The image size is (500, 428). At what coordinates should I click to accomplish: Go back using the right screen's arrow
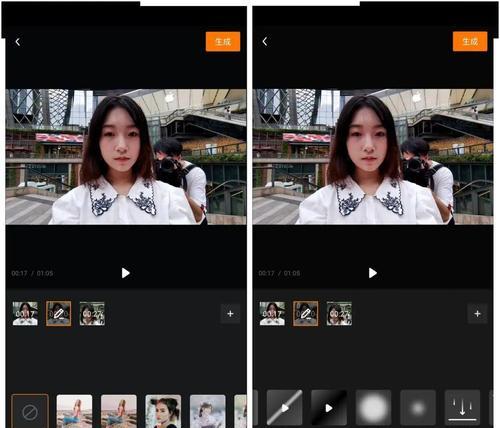(265, 42)
